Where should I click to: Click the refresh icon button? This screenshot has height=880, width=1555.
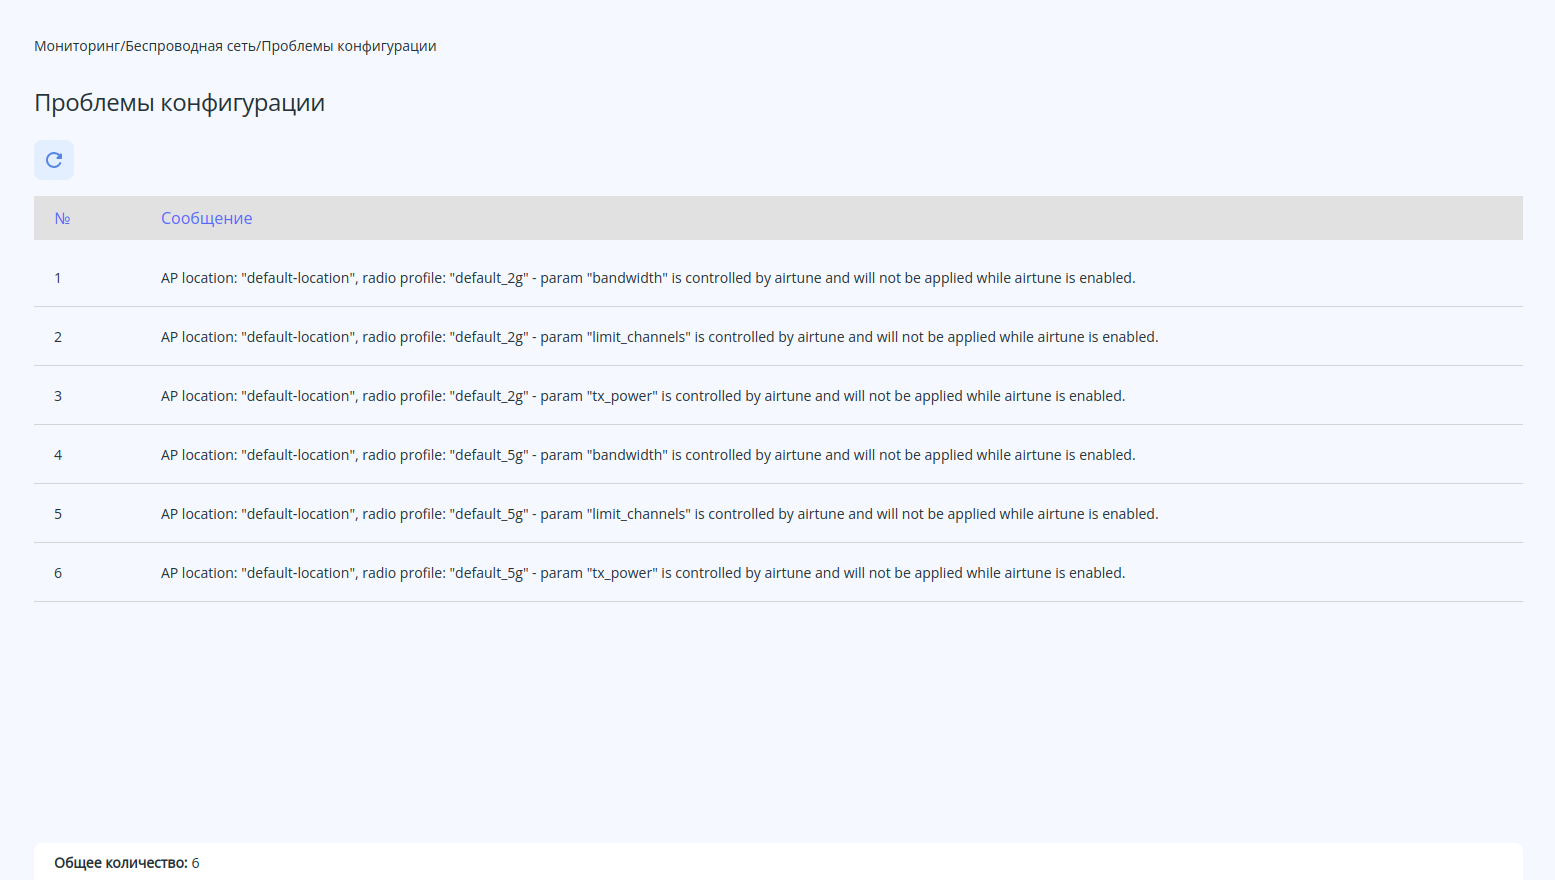coord(54,160)
